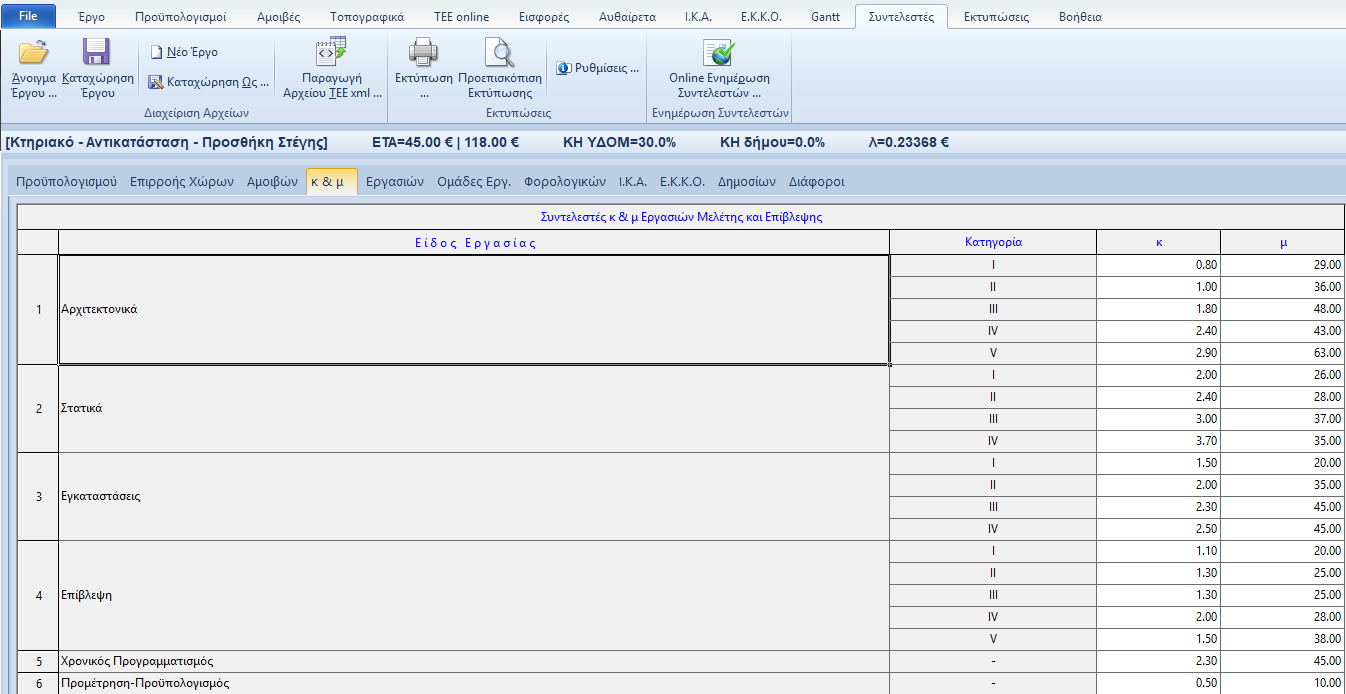Click μ value 45.00 for Χρονικός Προγραμματισμός
1346x694 pixels.
point(1282,661)
